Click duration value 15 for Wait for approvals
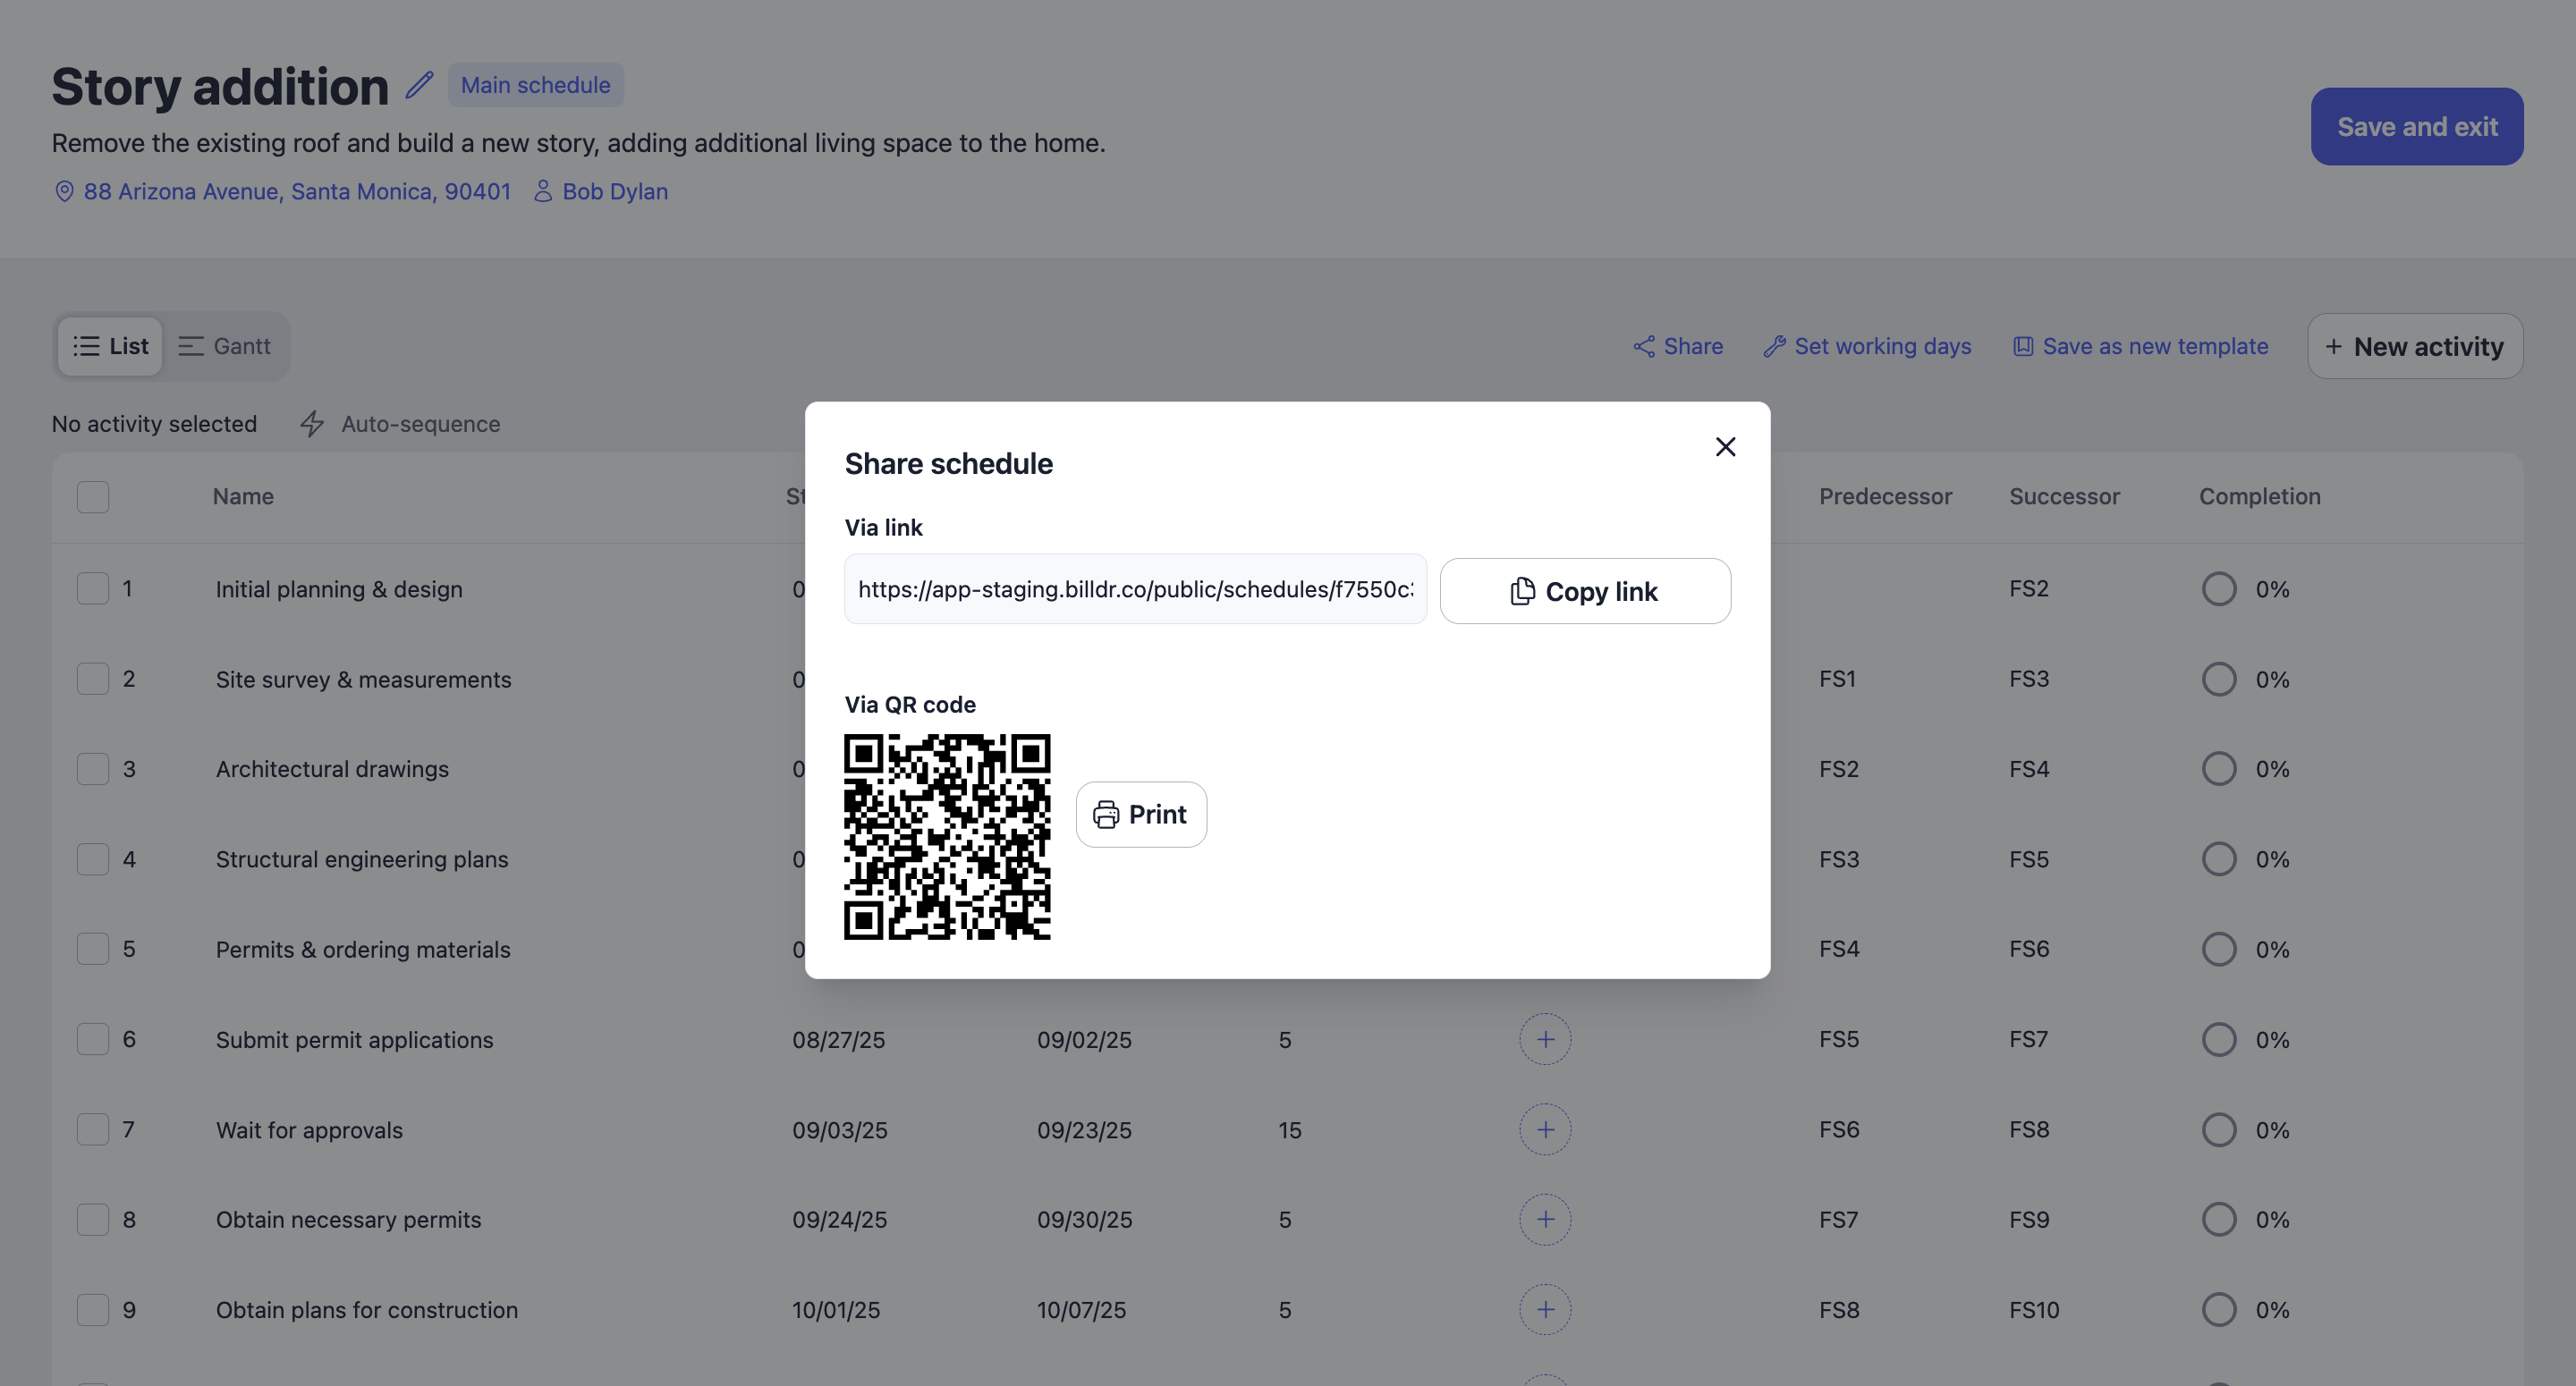 pyautogui.click(x=1289, y=1130)
